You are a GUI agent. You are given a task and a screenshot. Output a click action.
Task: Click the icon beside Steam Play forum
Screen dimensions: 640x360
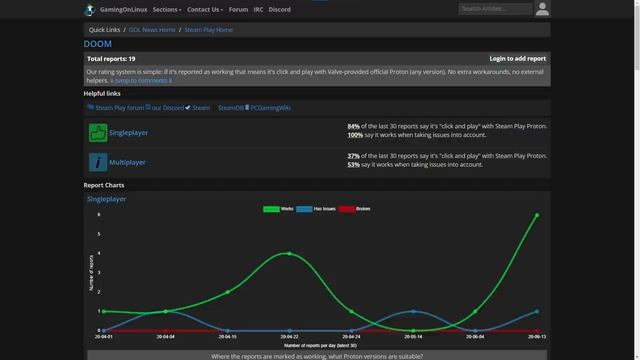91,107
